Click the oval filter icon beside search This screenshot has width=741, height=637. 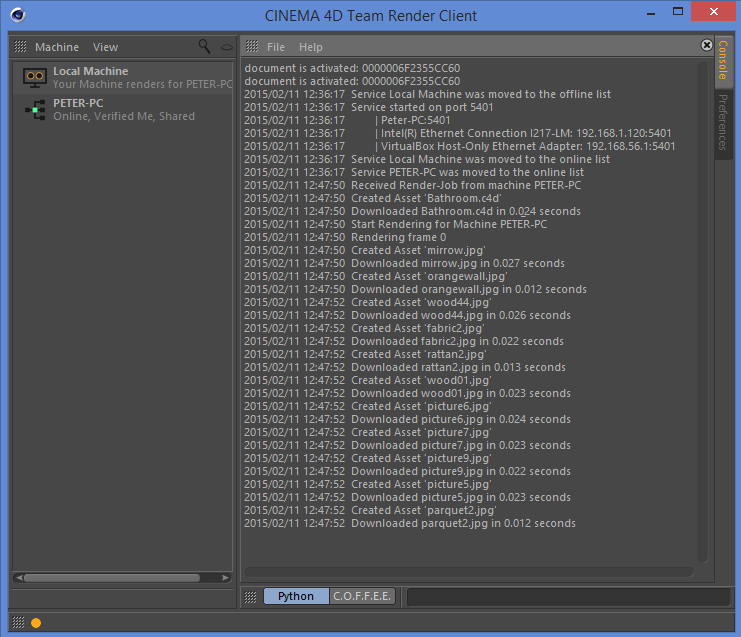227,47
